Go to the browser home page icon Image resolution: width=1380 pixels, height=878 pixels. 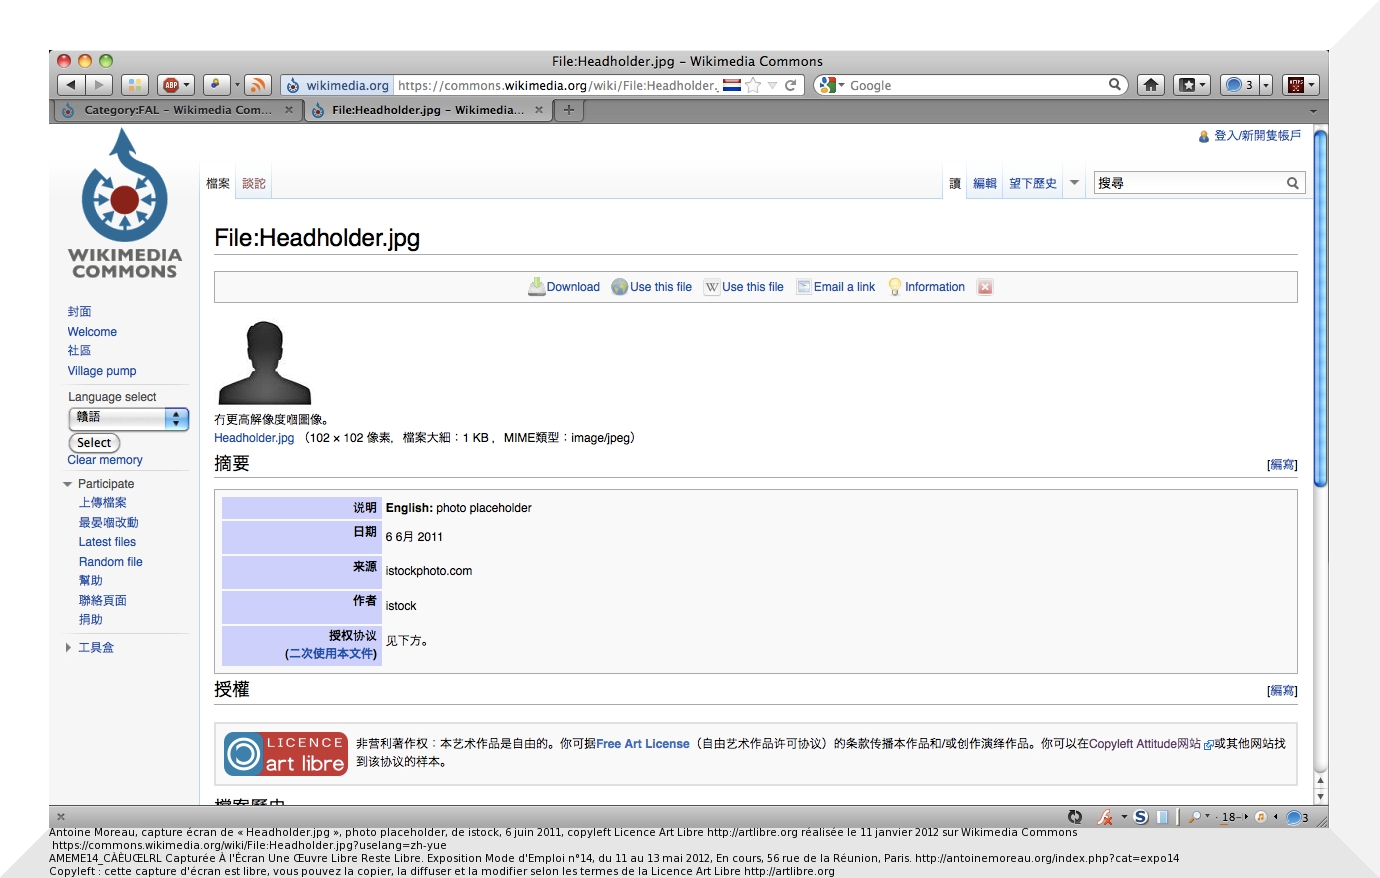coord(1151,85)
